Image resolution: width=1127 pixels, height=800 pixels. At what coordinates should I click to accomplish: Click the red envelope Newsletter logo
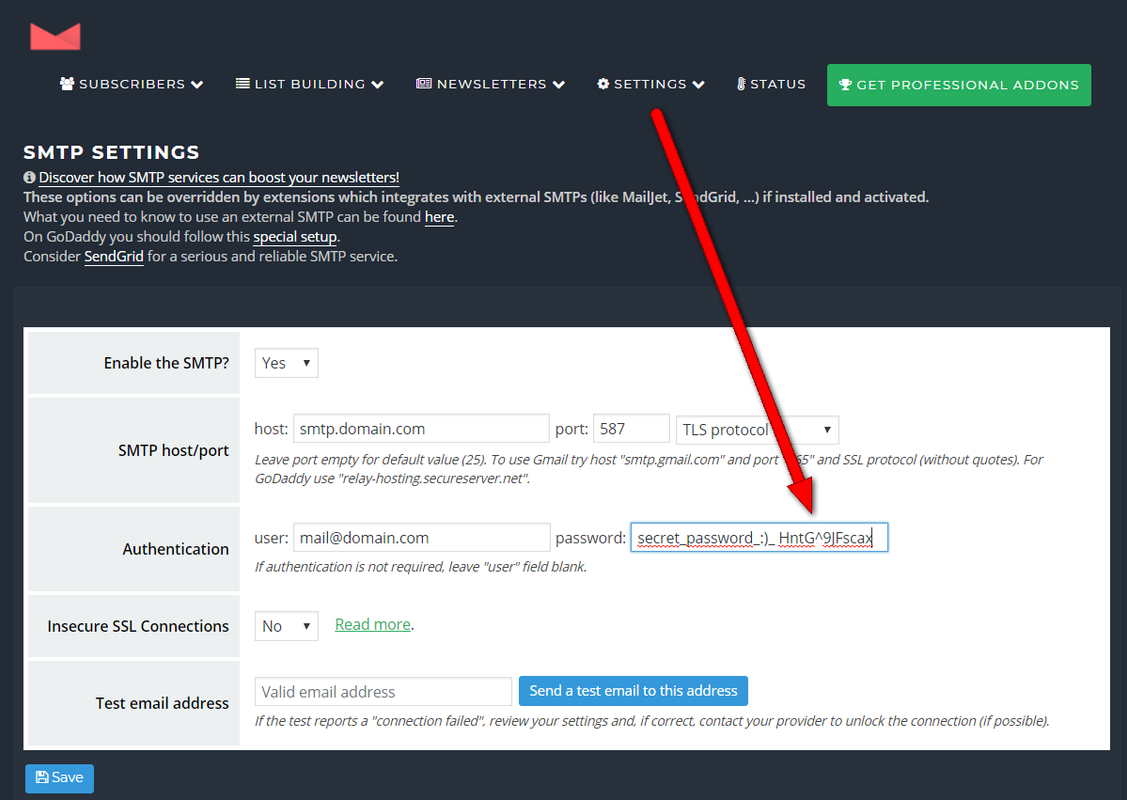(x=55, y=36)
